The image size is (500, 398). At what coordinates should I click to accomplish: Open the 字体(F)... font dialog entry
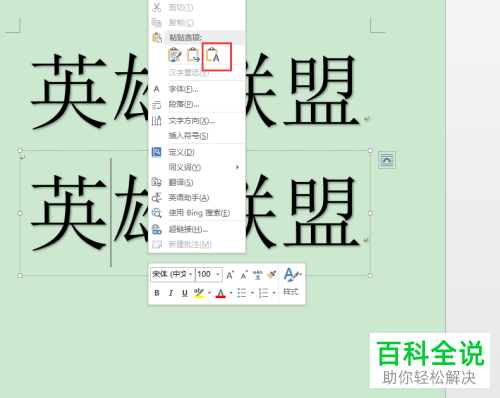coord(183,89)
